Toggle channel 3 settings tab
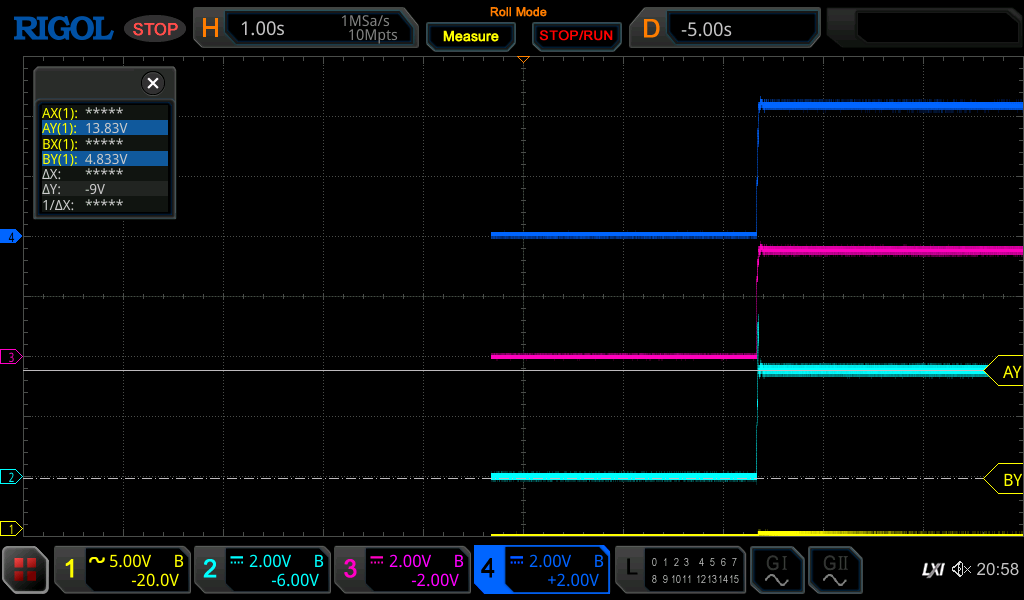Viewport: 1024px width, 600px height. point(402,569)
